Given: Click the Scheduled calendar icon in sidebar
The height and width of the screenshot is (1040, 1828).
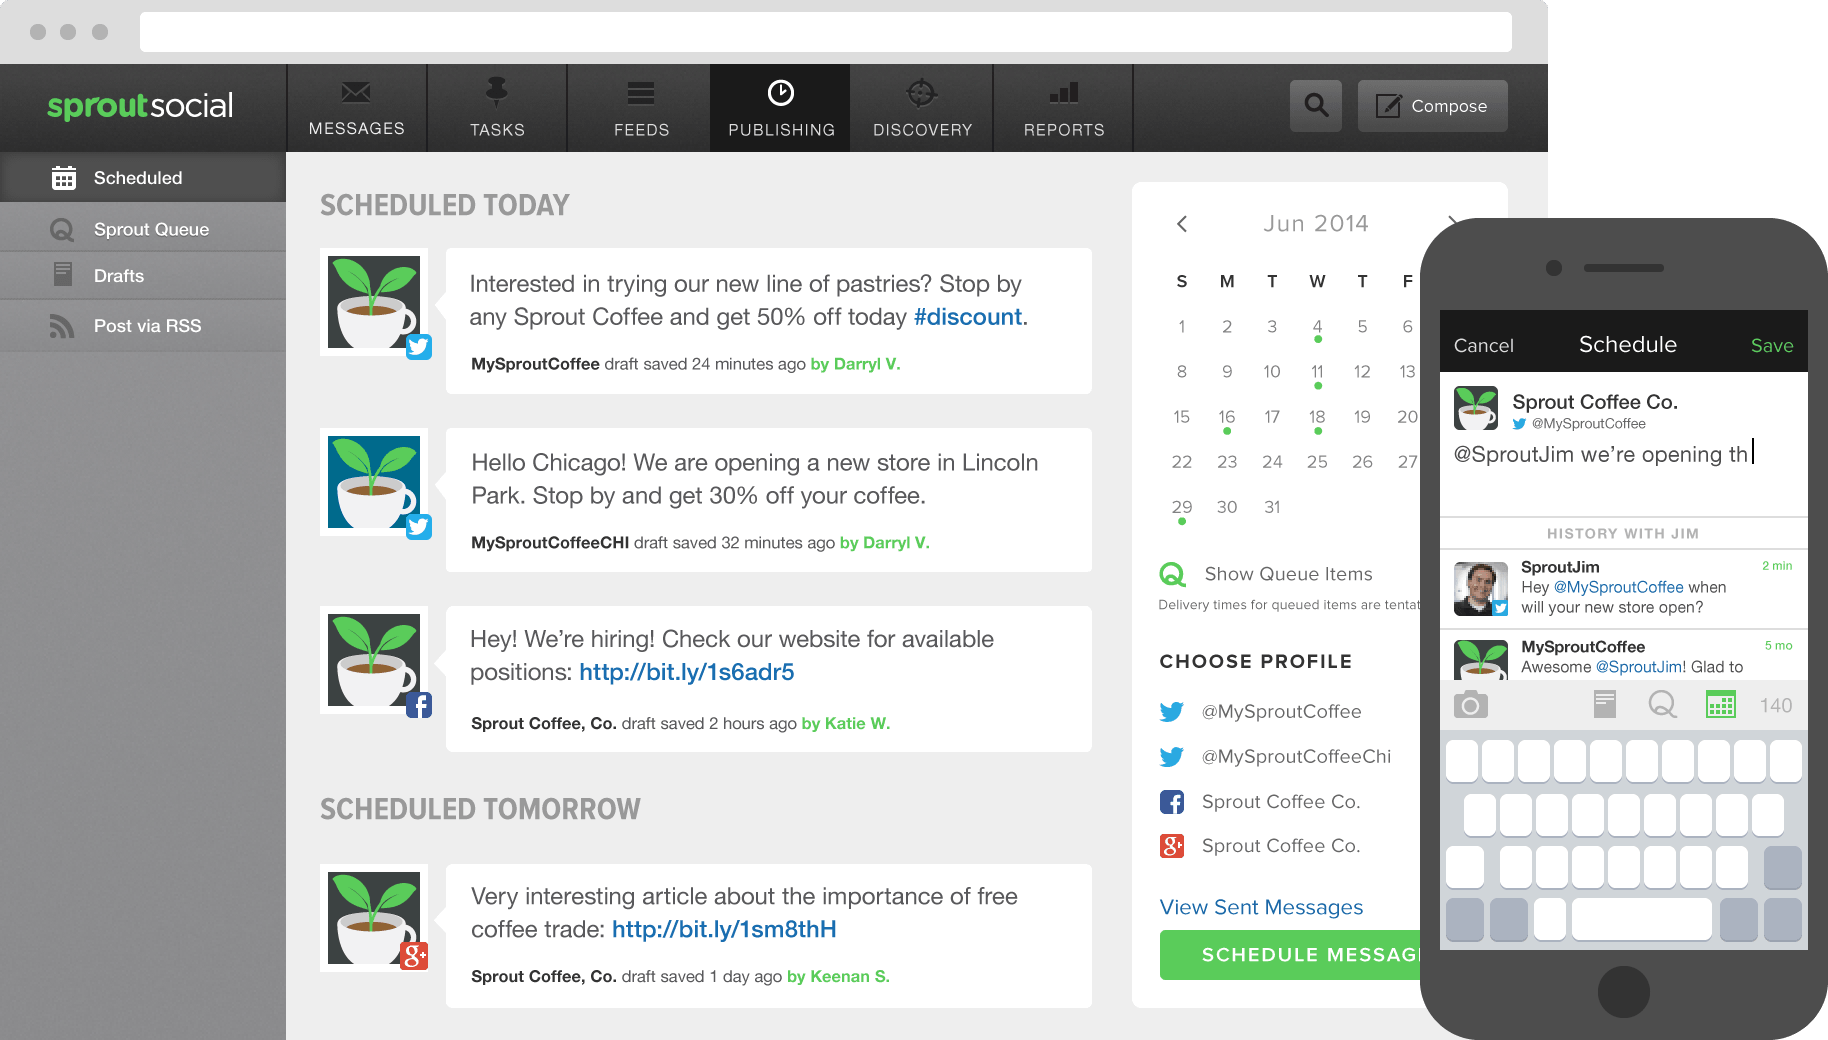Looking at the screenshot, I should [x=63, y=178].
